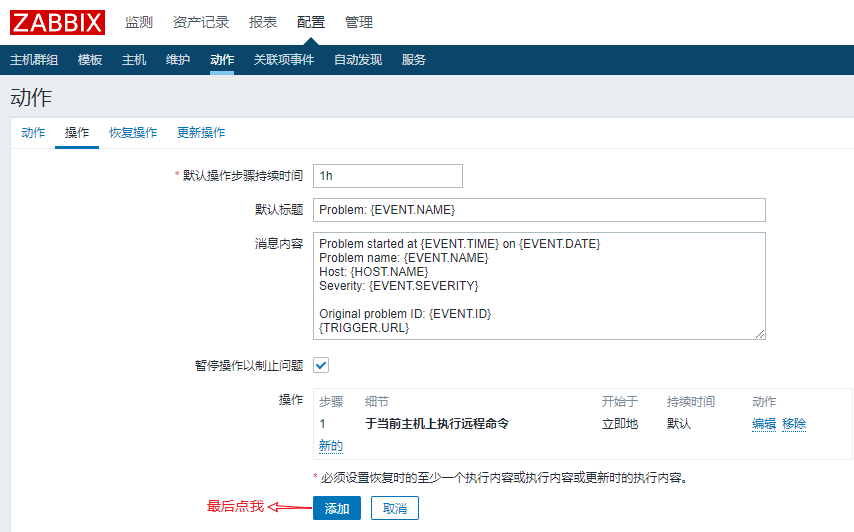Open the 监测 top menu
The image size is (854, 532).
click(x=139, y=22)
